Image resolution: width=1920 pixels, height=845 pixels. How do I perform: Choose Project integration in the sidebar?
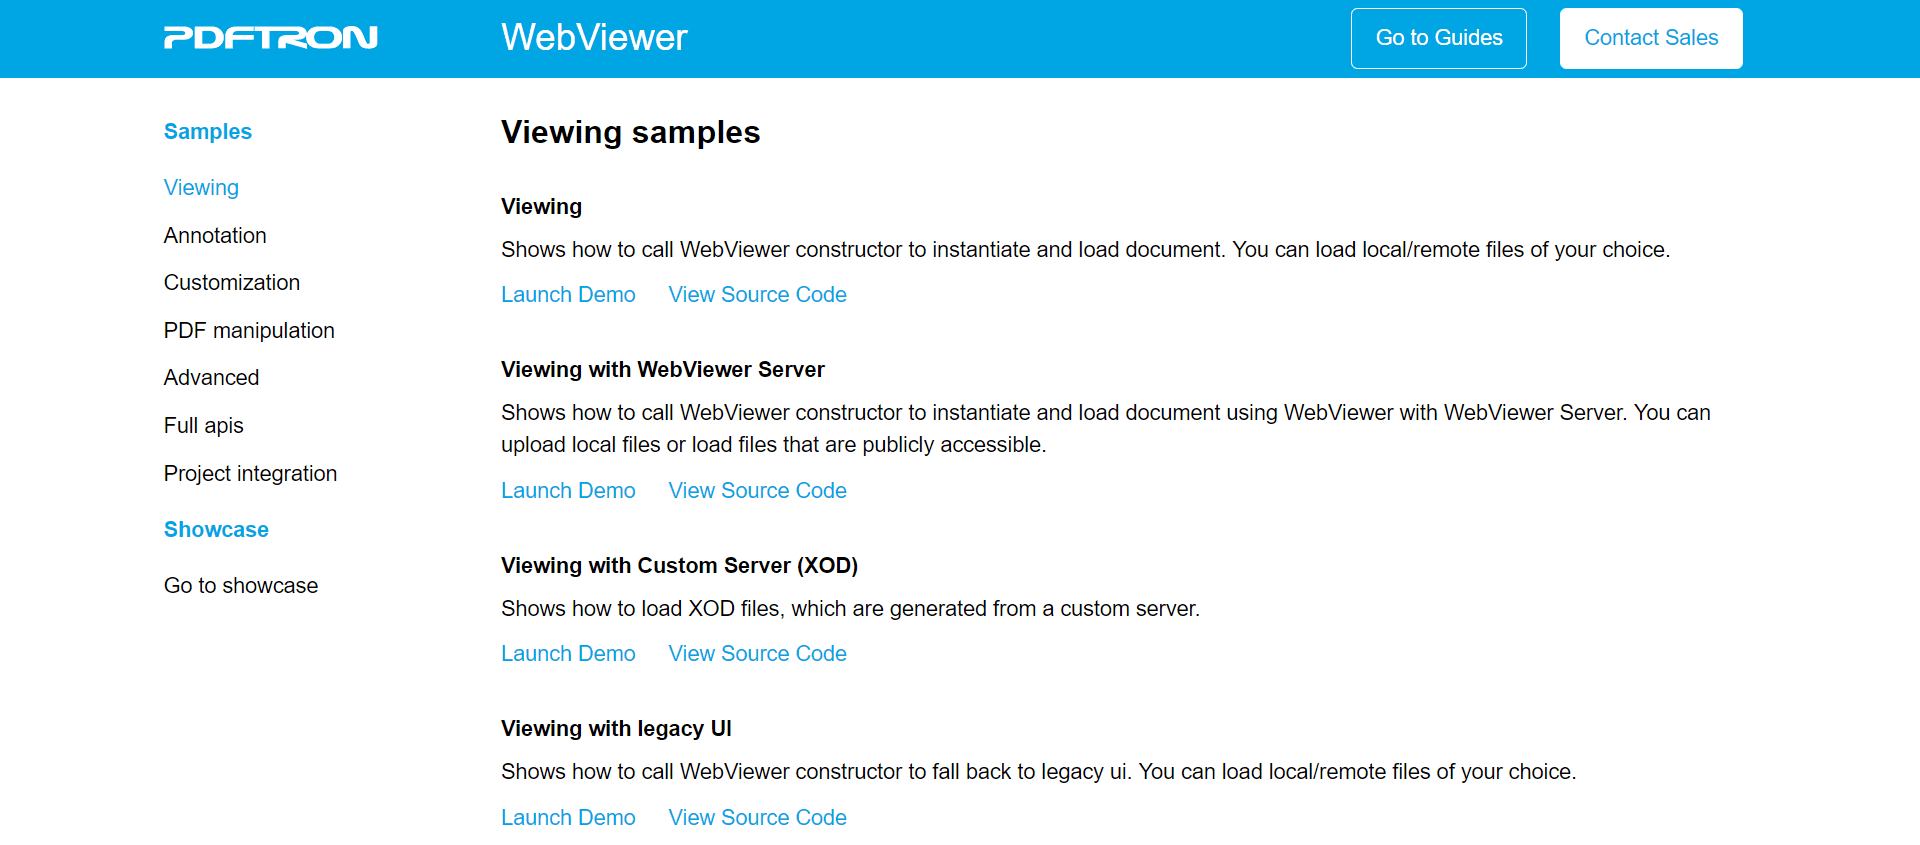pos(250,474)
